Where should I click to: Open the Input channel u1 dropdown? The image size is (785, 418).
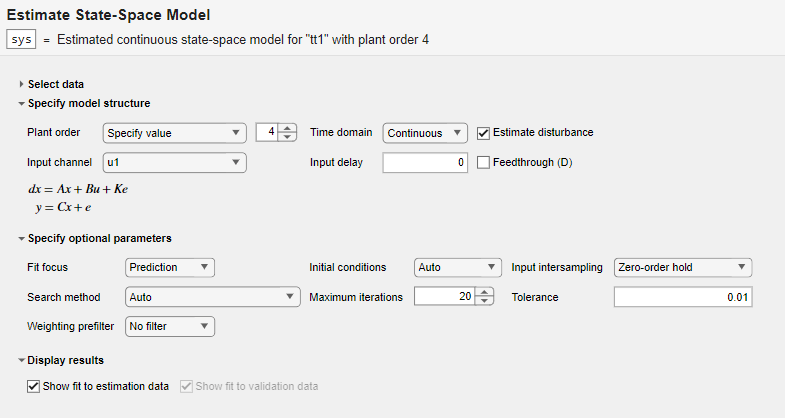pyautogui.click(x=174, y=162)
